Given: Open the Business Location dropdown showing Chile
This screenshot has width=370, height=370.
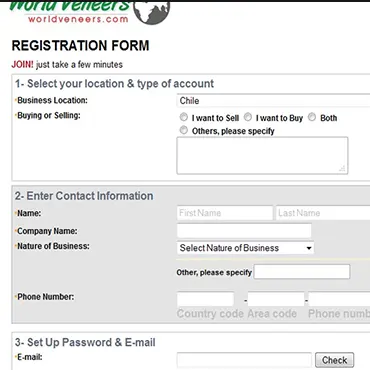Looking at the screenshot, I should [x=273, y=101].
